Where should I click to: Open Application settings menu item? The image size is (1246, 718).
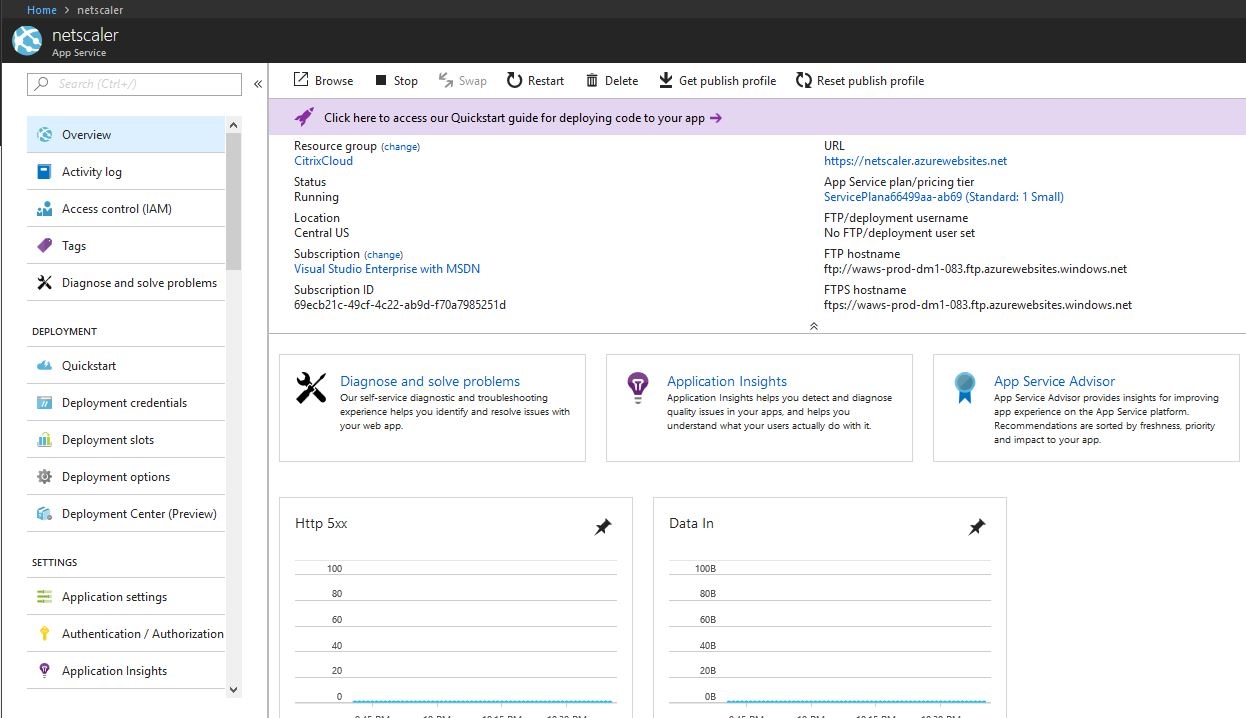126,597
